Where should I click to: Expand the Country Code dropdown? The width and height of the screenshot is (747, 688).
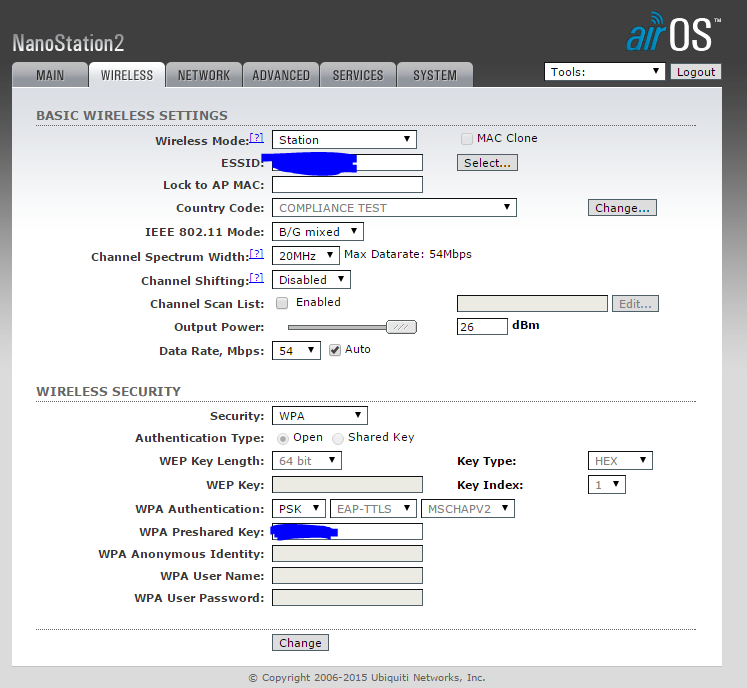click(394, 208)
